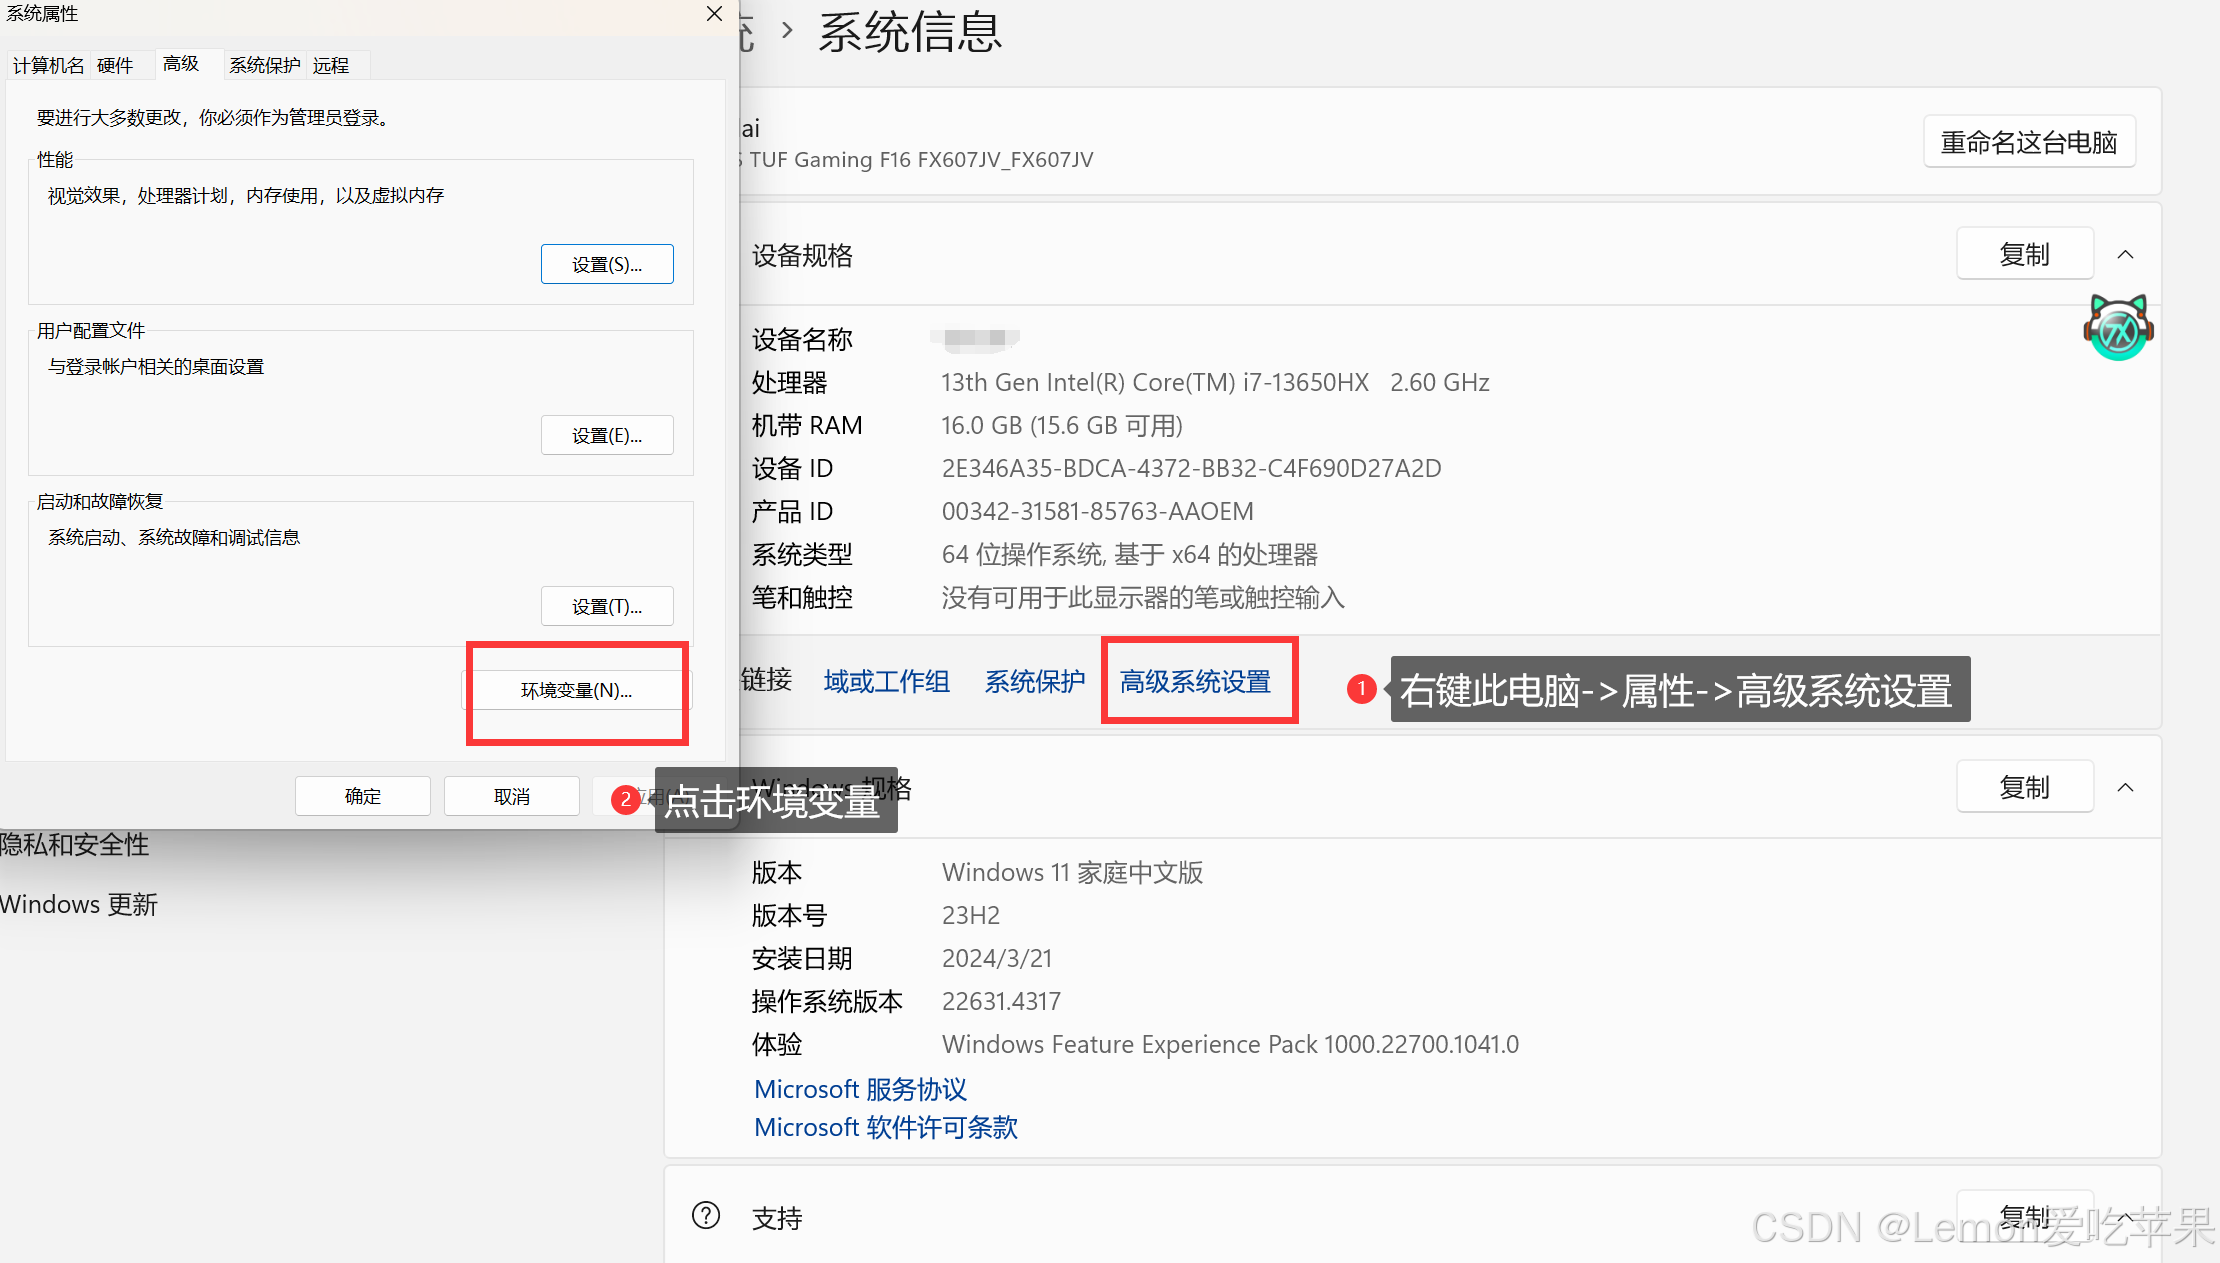The height and width of the screenshot is (1263, 2220).
Task: Click the cat headphone avatar icon
Action: pyautogui.click(x=2117, y=327)
